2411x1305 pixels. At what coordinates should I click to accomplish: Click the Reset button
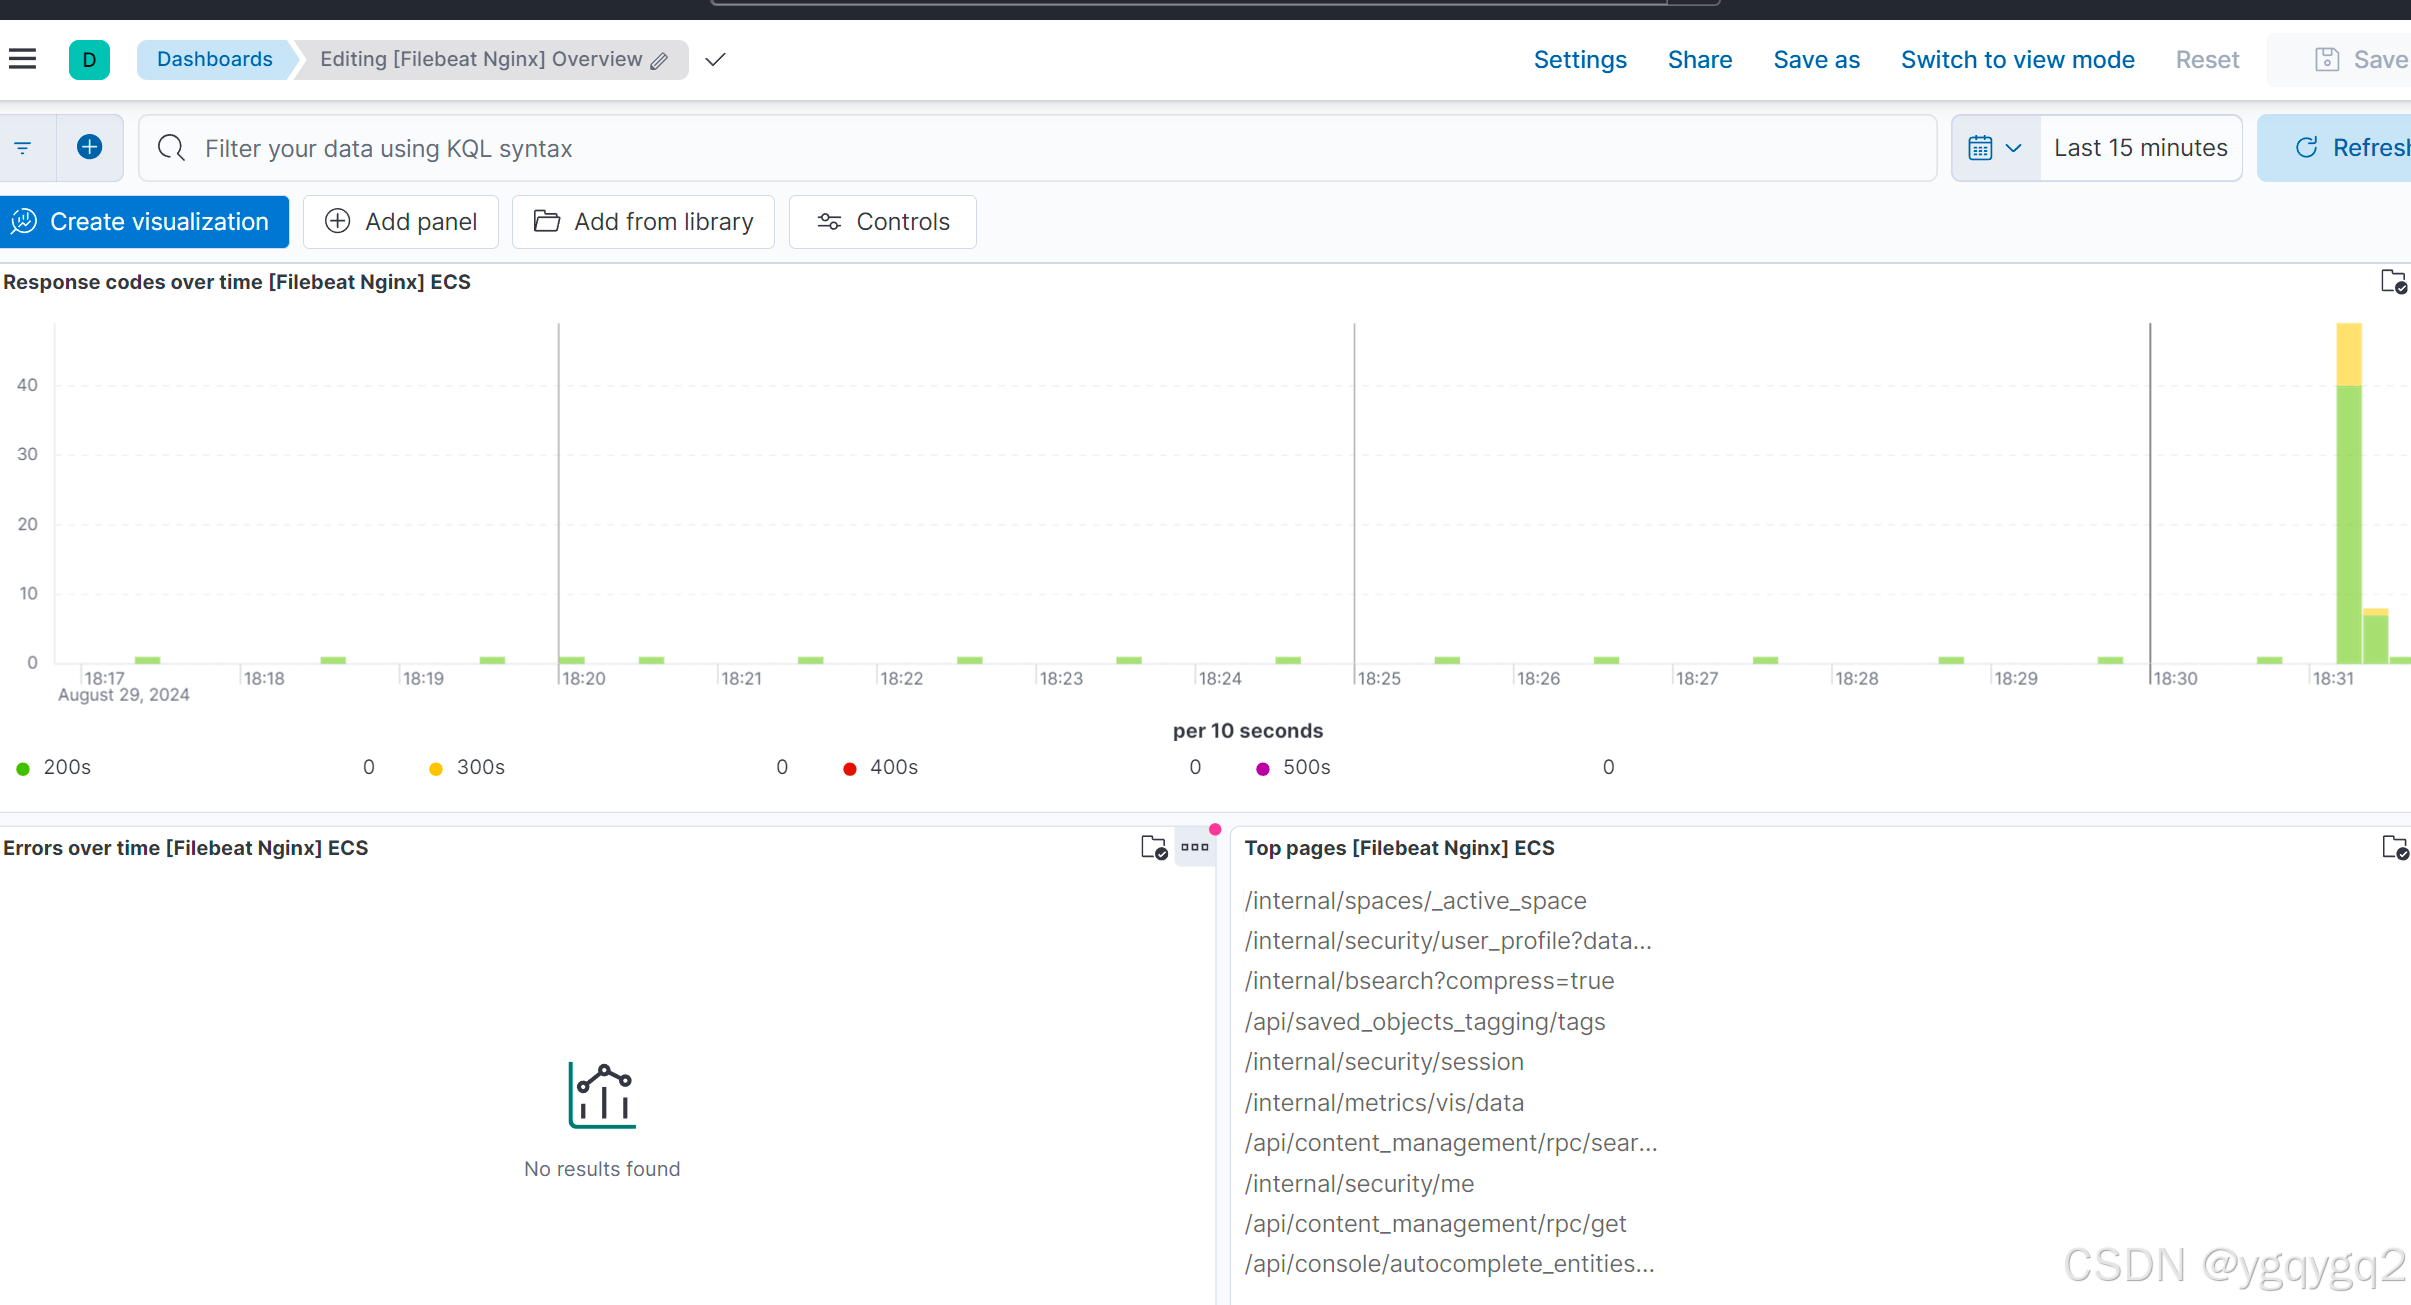pos(2207,60)
